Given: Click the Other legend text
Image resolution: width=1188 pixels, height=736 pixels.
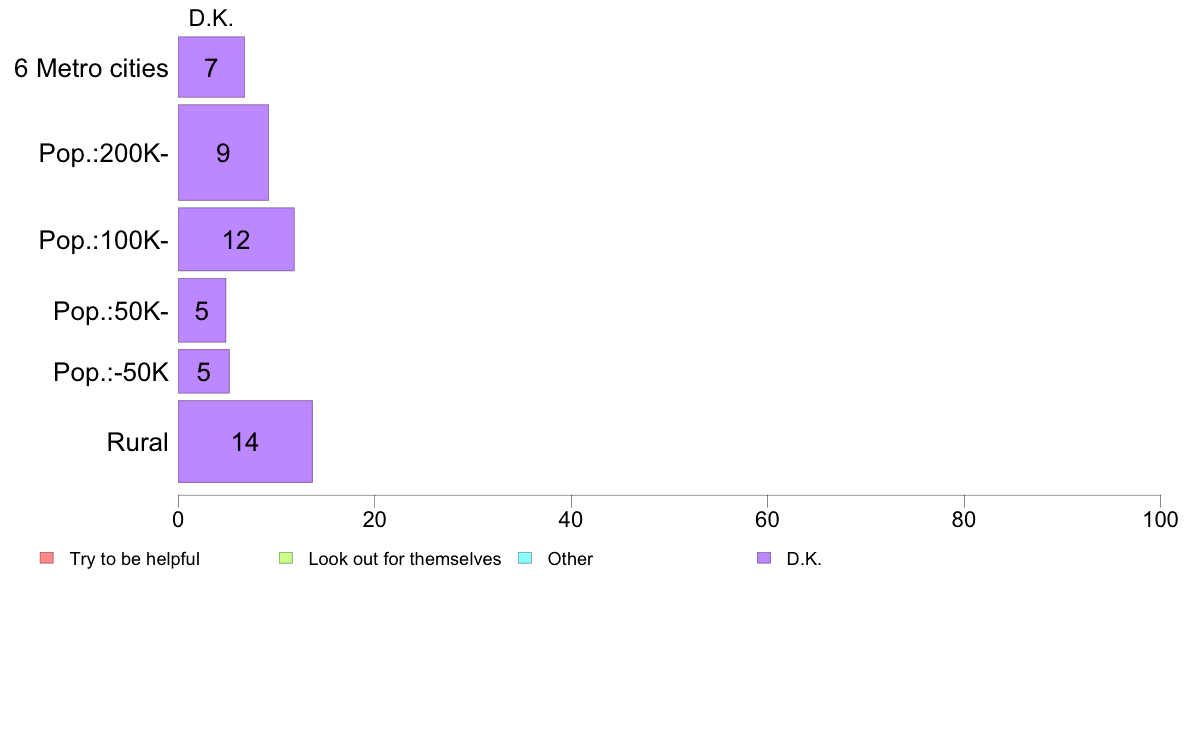Looking at the screenshot, I should pyautogui.click(x=571, y=559).
